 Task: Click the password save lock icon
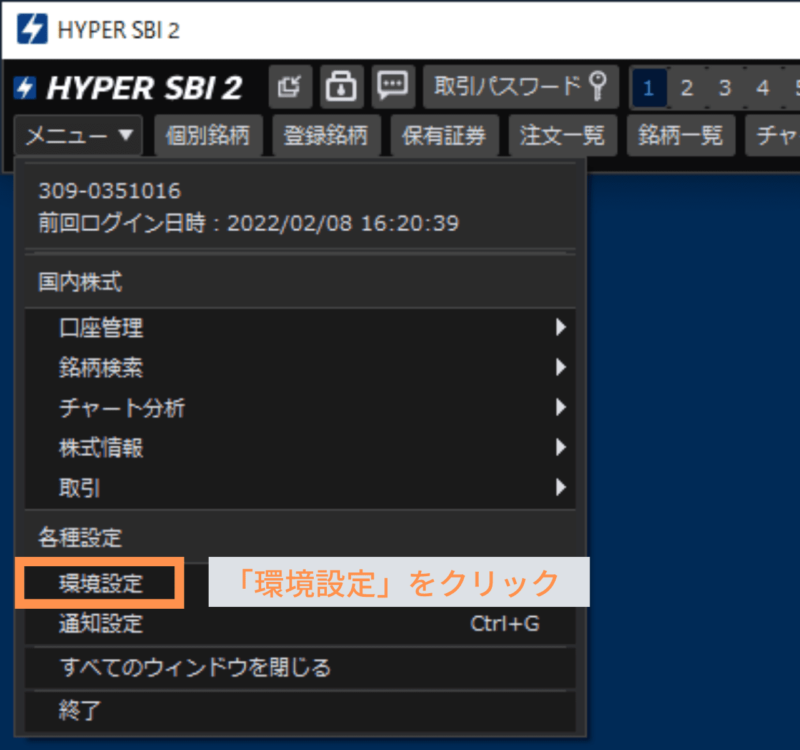pos(341,87)
